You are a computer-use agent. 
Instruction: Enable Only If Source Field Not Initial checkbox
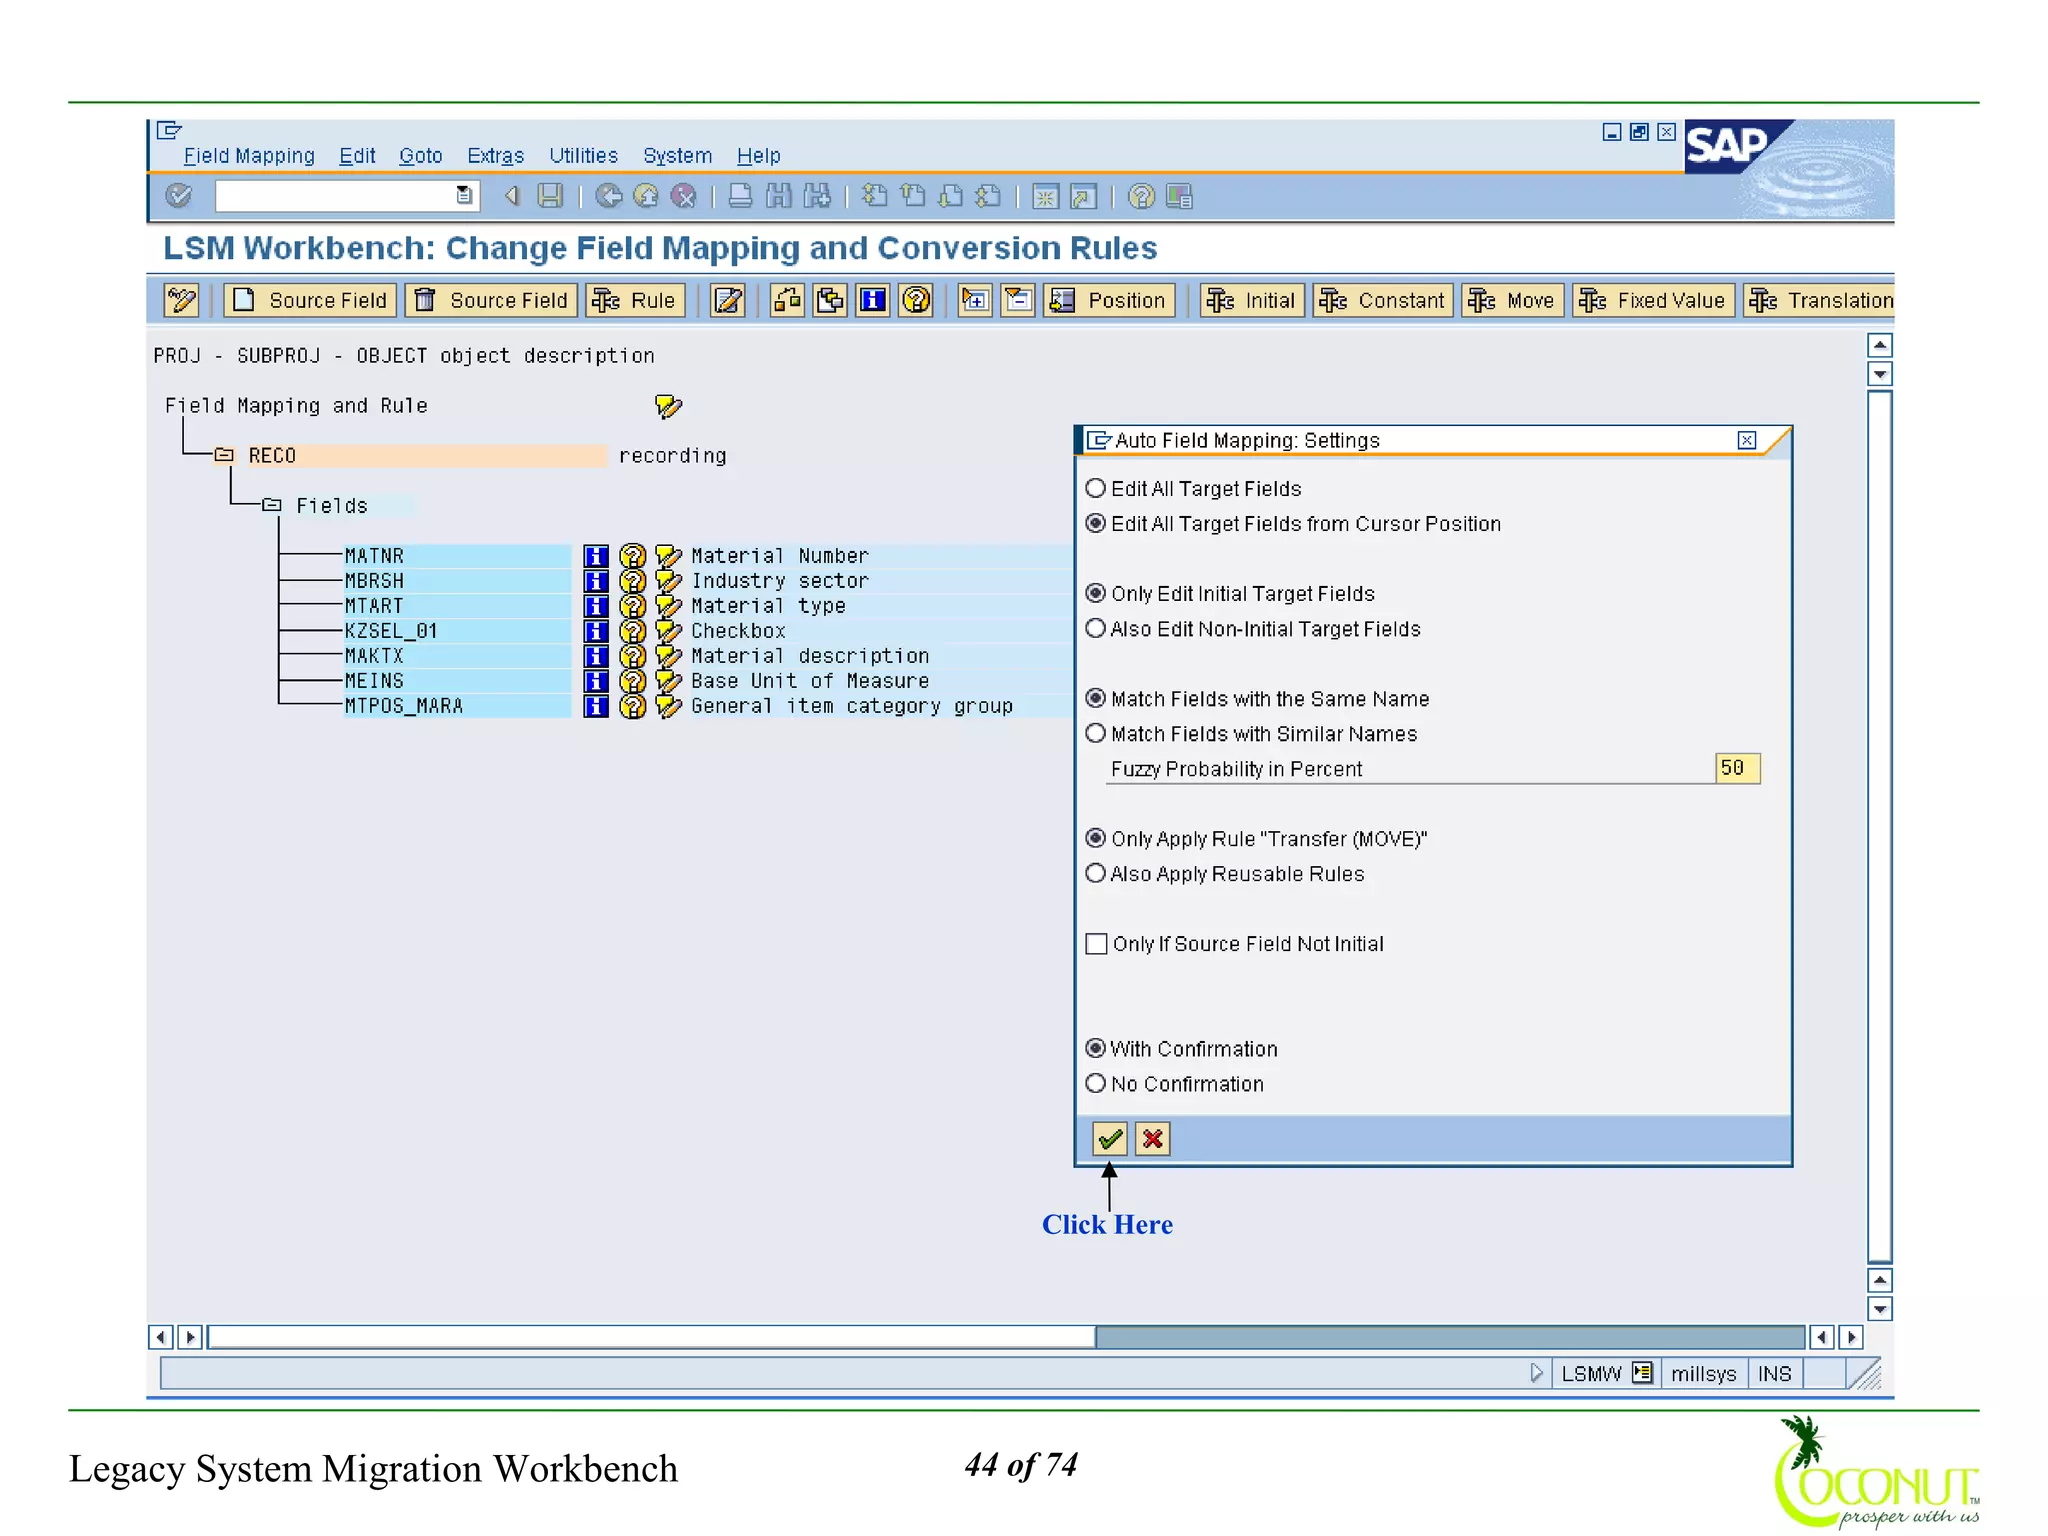pyautogui.click(x=1097, y=944)
